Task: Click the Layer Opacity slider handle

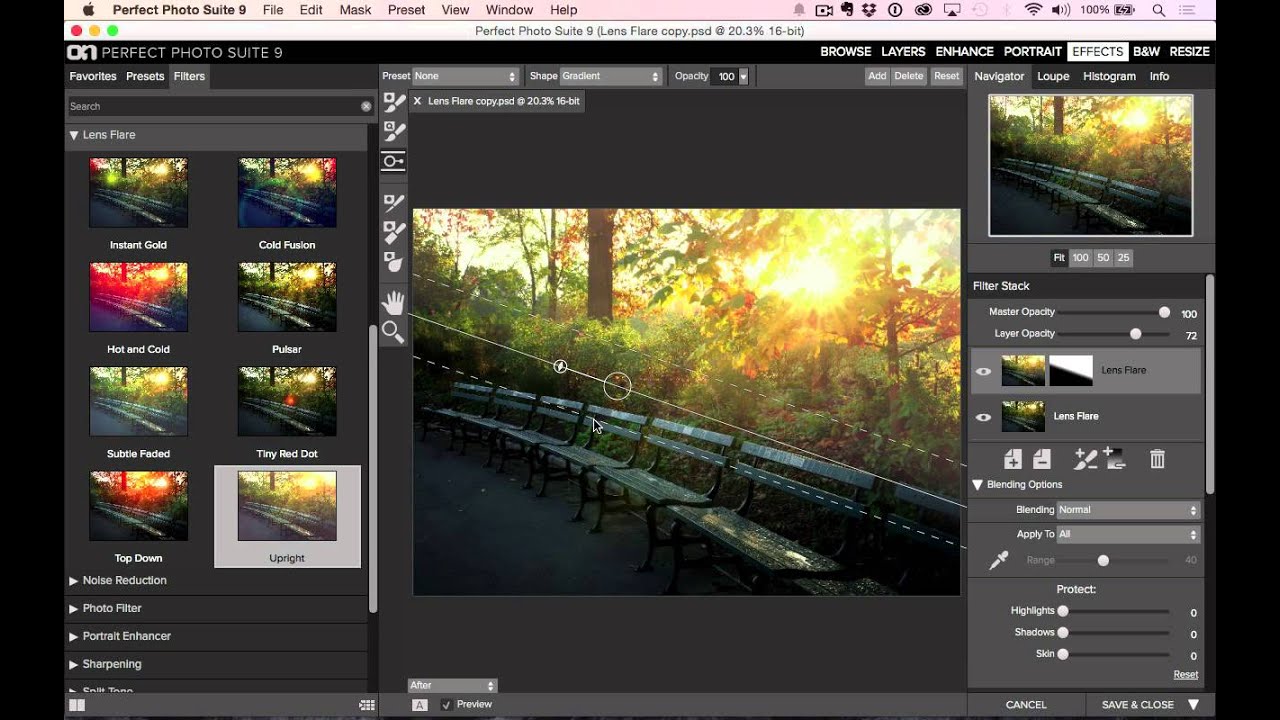Action: 1135,334
